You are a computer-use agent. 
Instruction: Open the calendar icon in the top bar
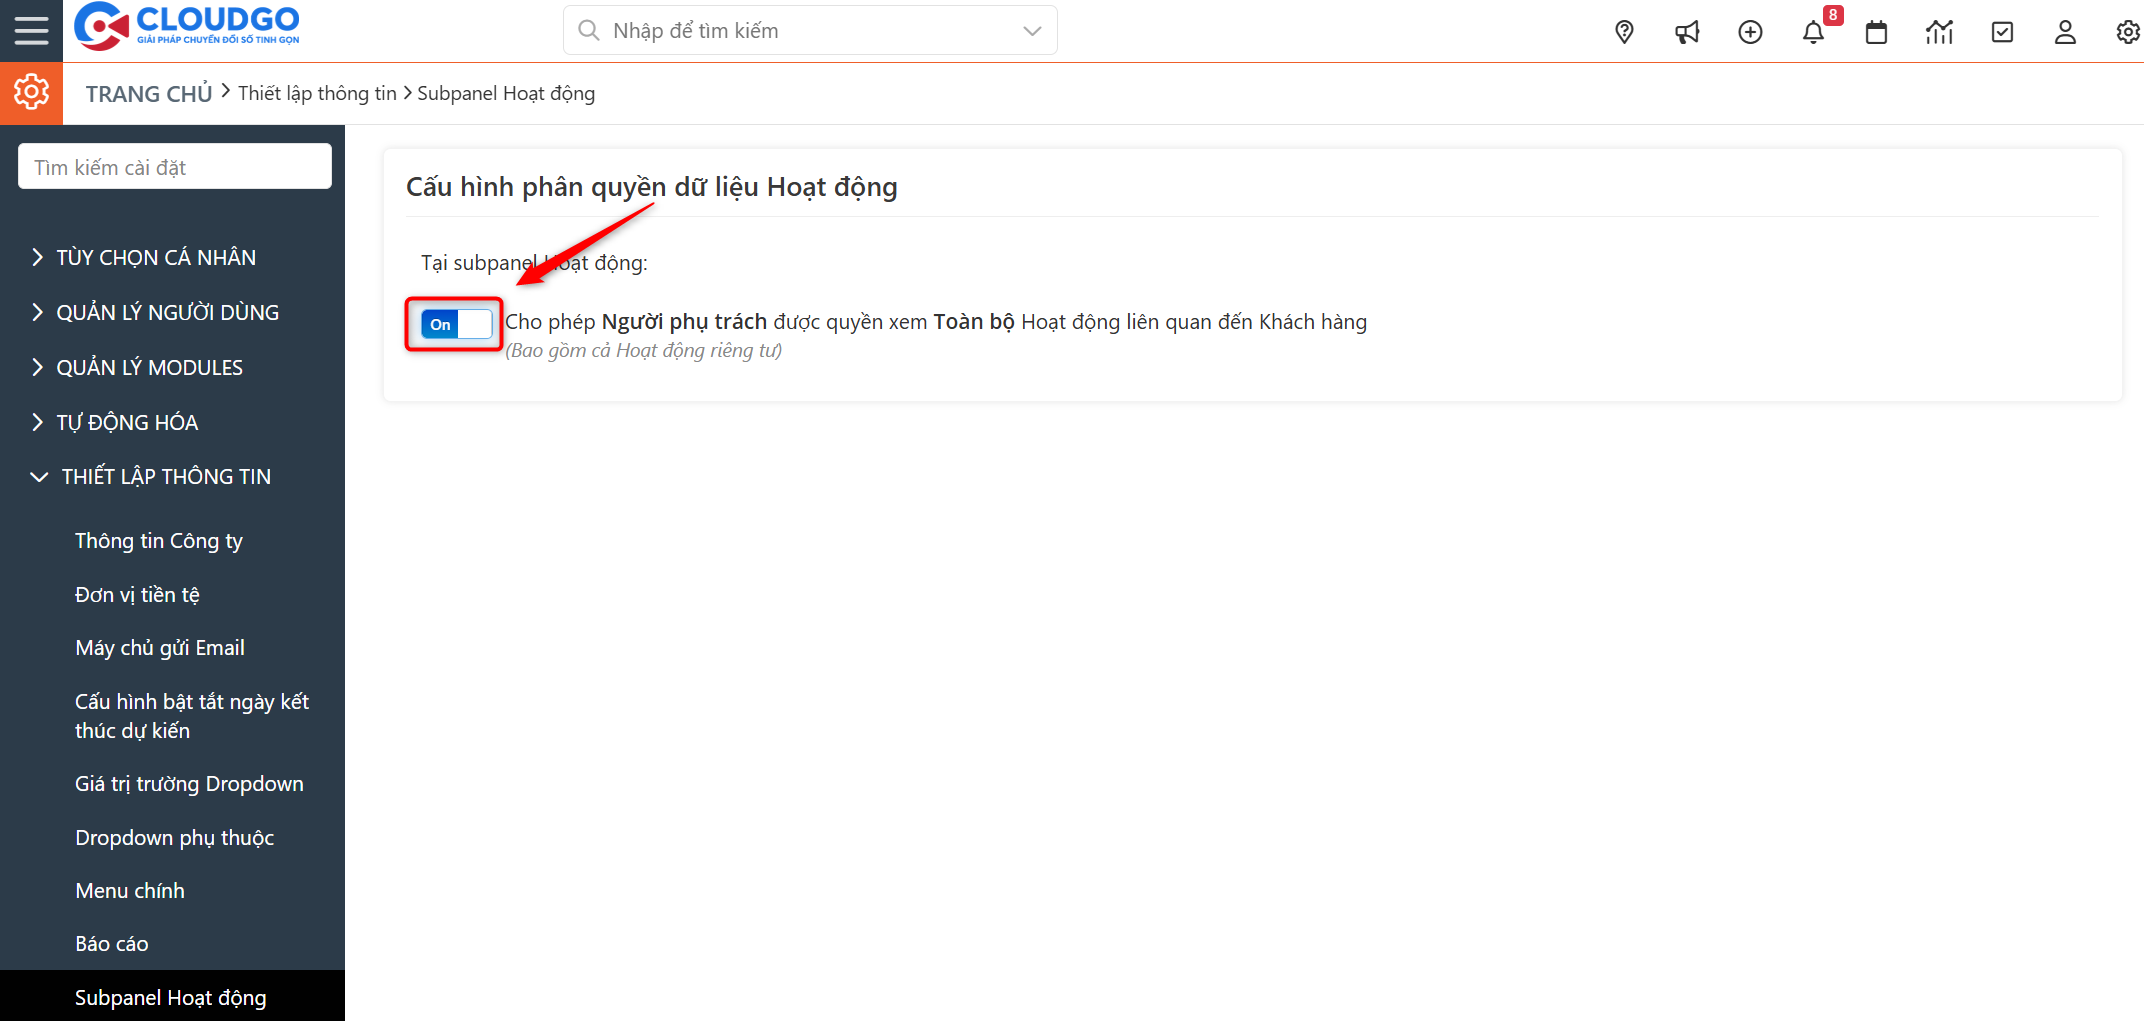(x=1875, y=31)
